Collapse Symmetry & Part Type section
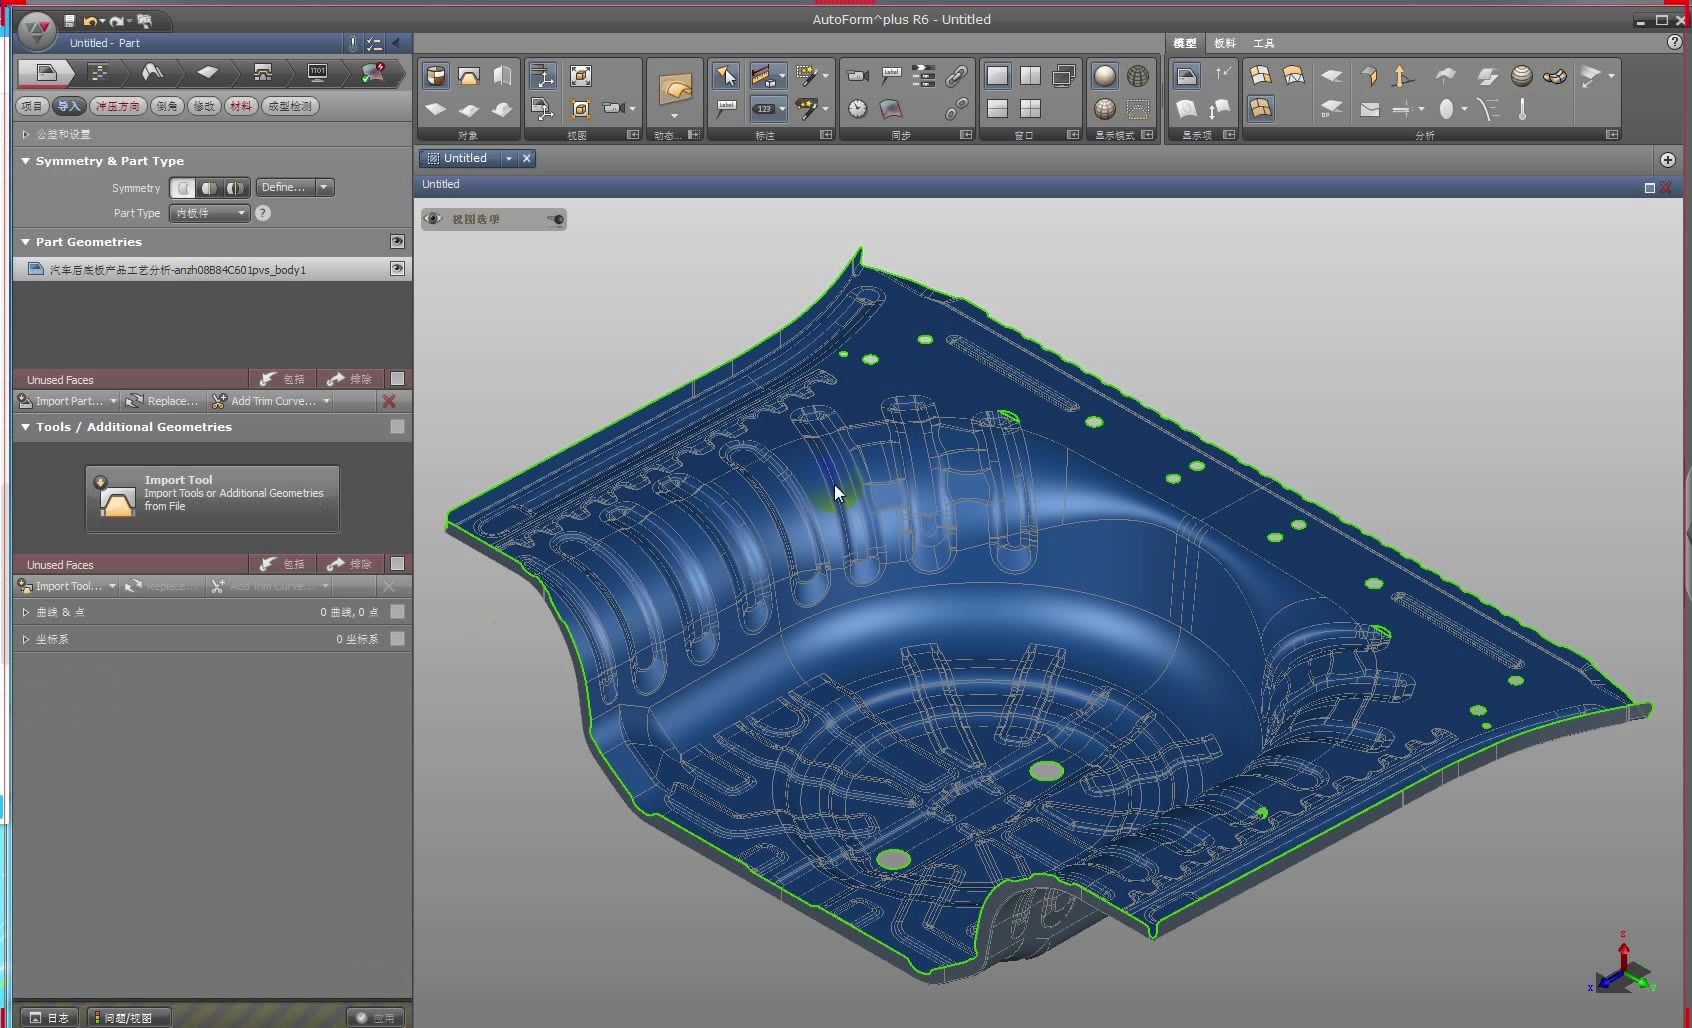Image resolution: width=1692 pixels, height=1028 pixels. [26, 161]
